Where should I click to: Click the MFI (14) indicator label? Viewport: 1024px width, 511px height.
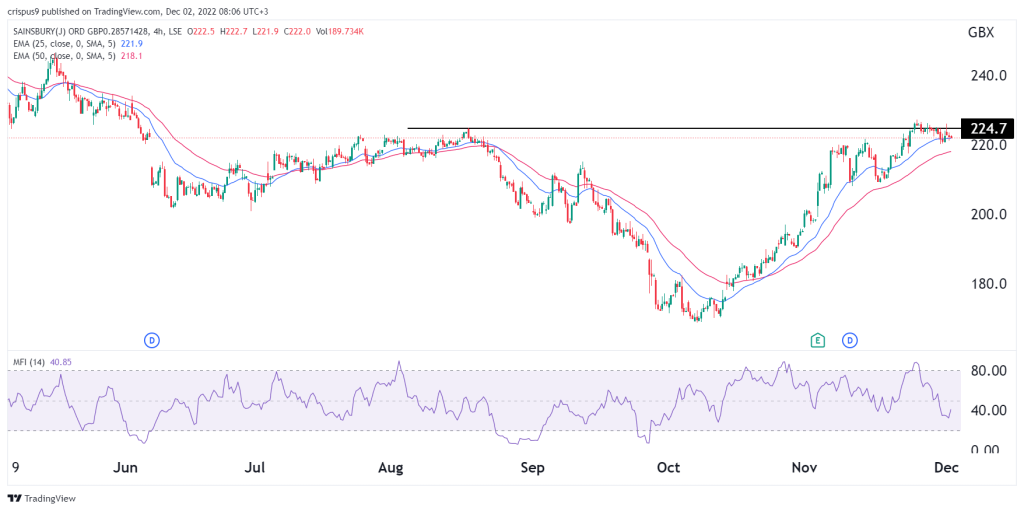29,361
